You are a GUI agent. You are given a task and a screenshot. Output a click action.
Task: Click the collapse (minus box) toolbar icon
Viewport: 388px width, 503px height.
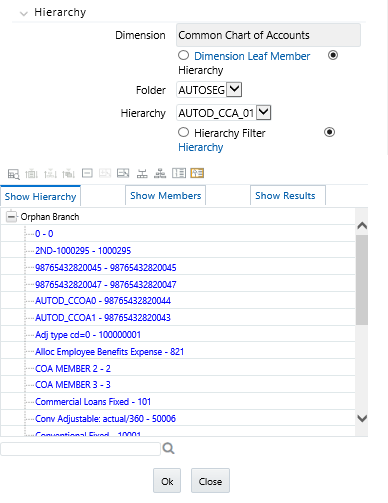tap(87, 173)
